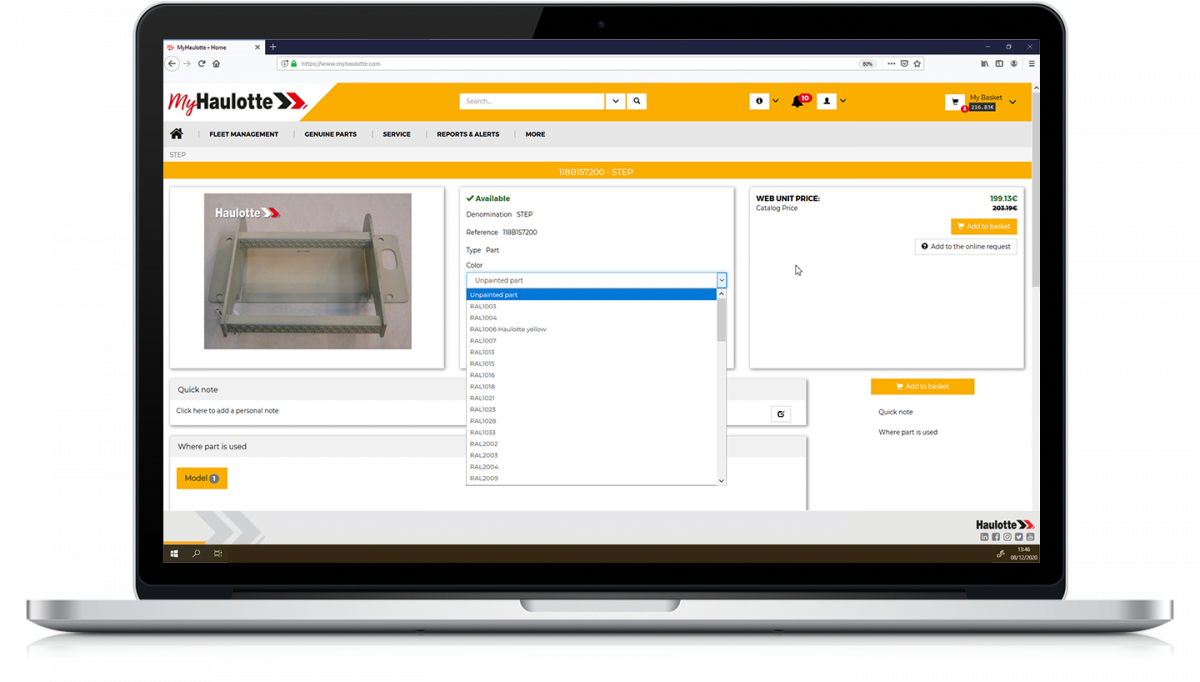1200x682 pixels.
Task: Click the Model button under Where part is used
Action: (202, 479)
